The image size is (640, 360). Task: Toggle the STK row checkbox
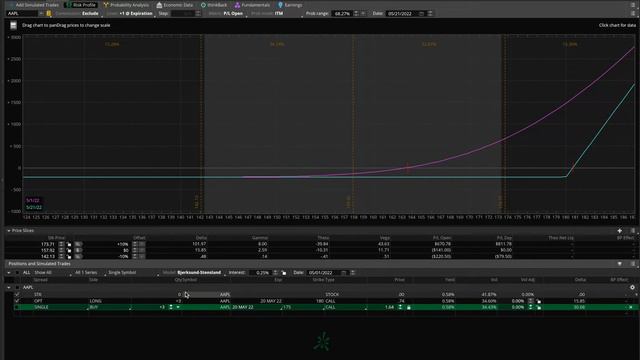[17, 294]
